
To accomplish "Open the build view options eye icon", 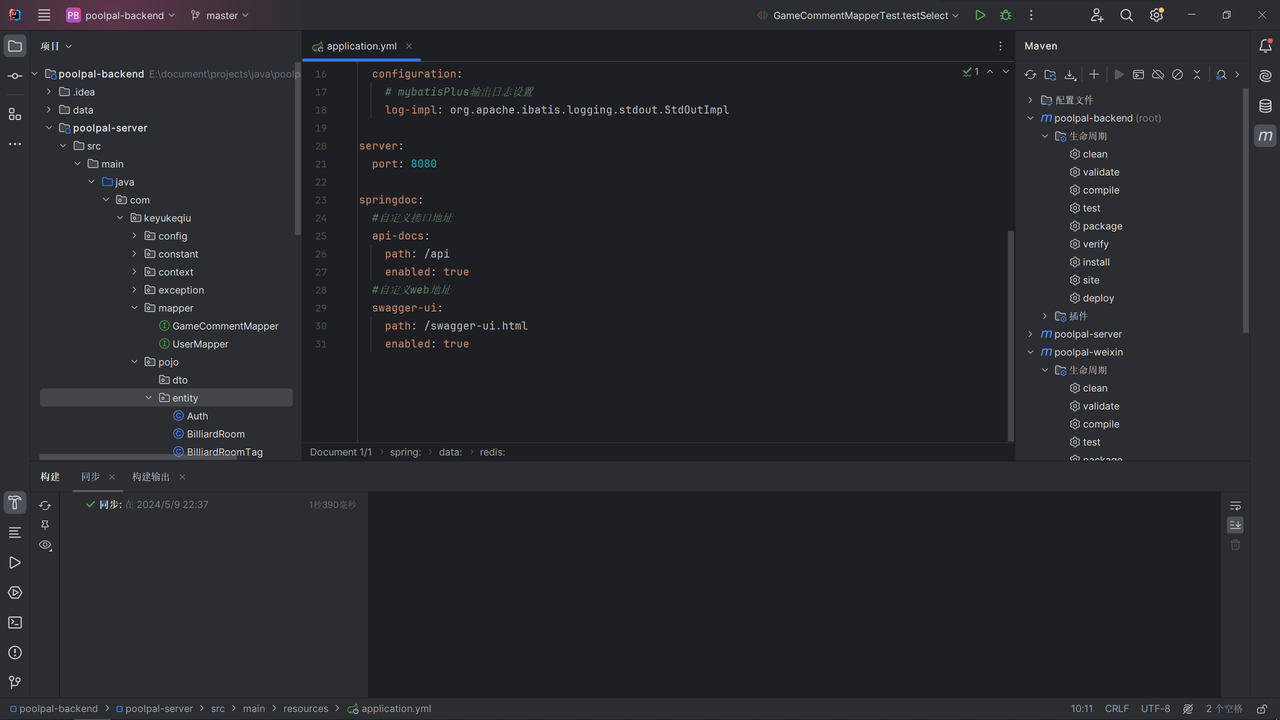I will click(x=45, y=545).
